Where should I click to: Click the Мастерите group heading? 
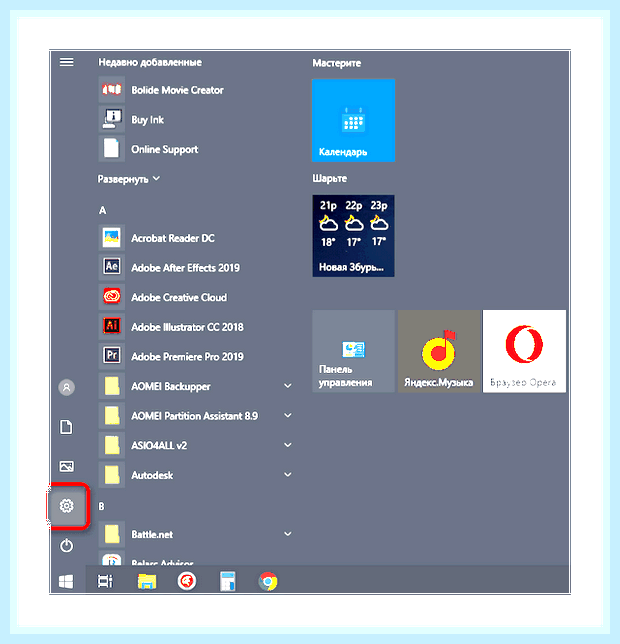click(337, 63)
